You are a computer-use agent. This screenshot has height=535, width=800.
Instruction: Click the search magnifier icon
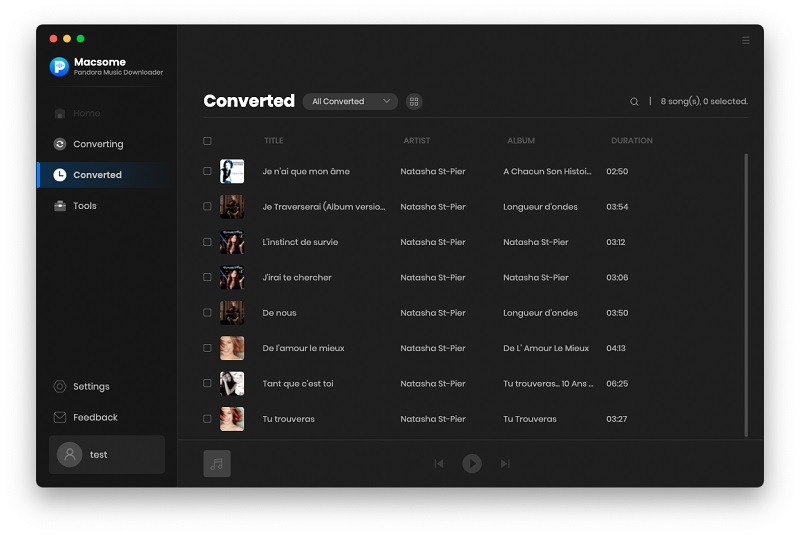pos(634,101)
